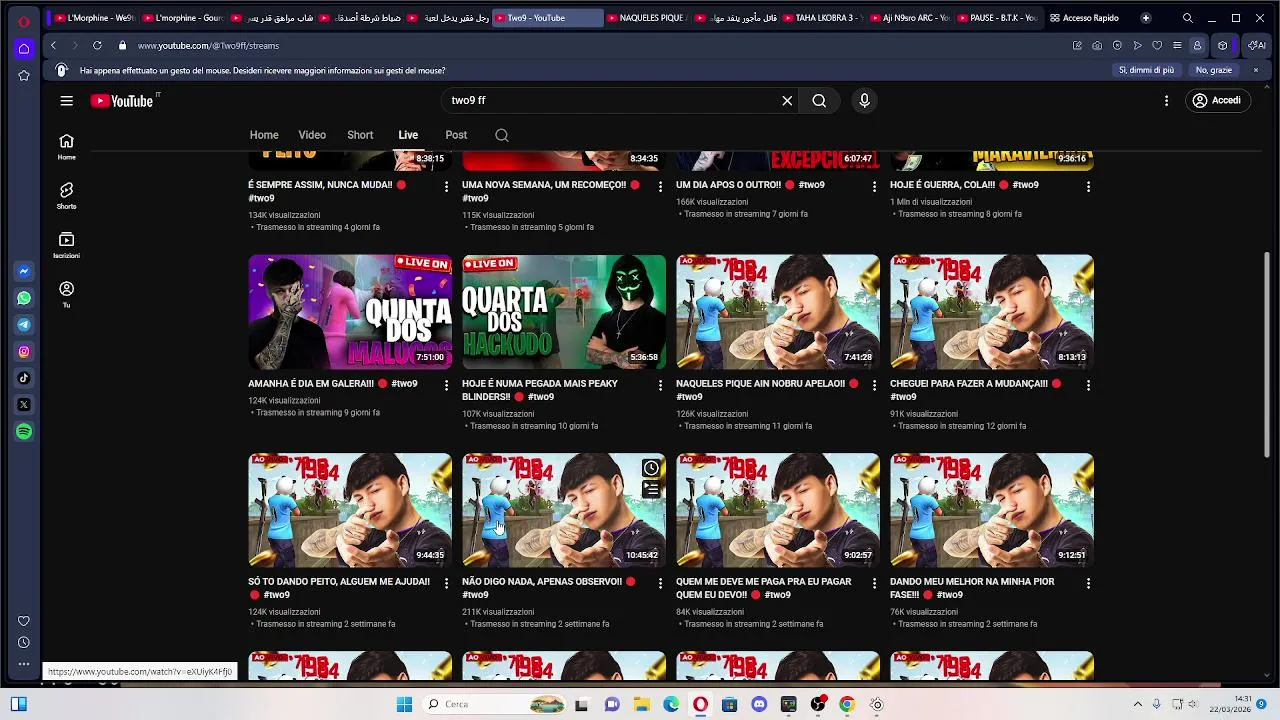
Task: Open options for QUEM ME DEVE ME PAGA video
Action: tap(874, 583)
